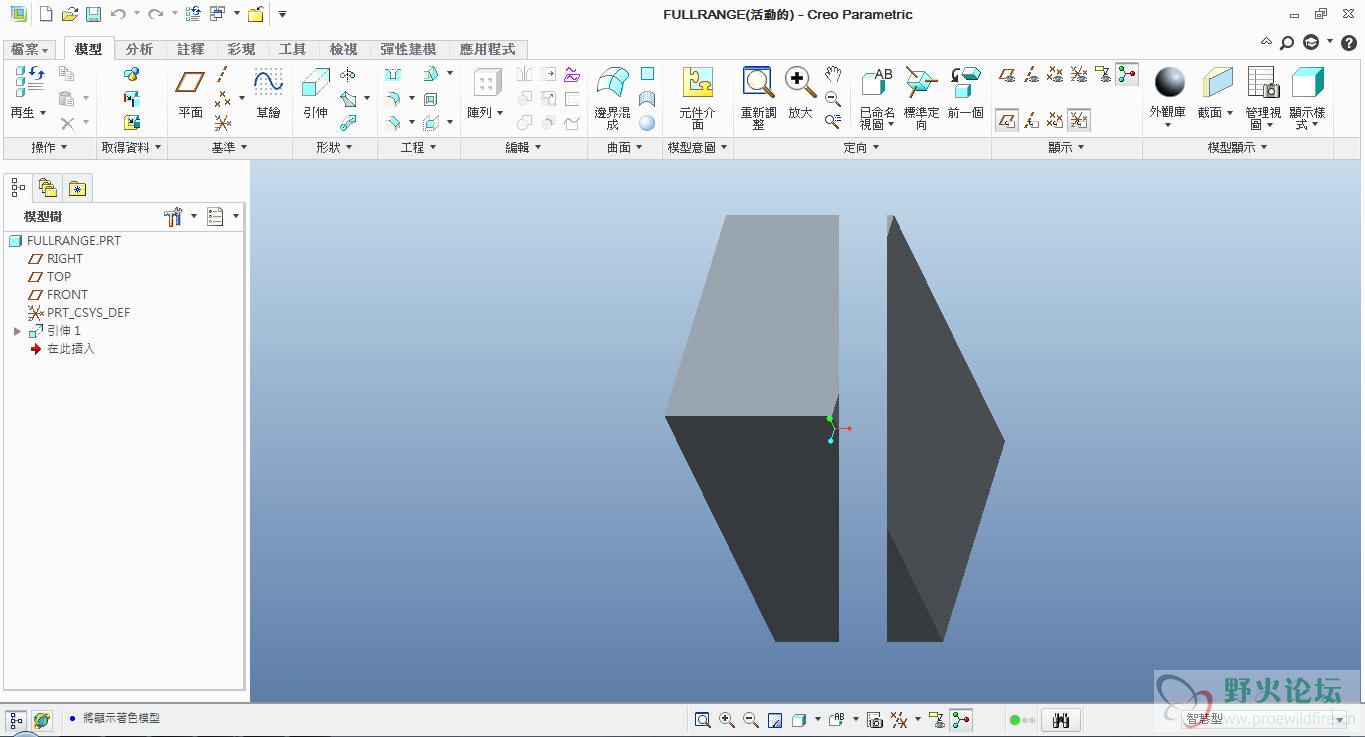
Task: Open the folder browser navigator tab
Action: coord(47,188)
